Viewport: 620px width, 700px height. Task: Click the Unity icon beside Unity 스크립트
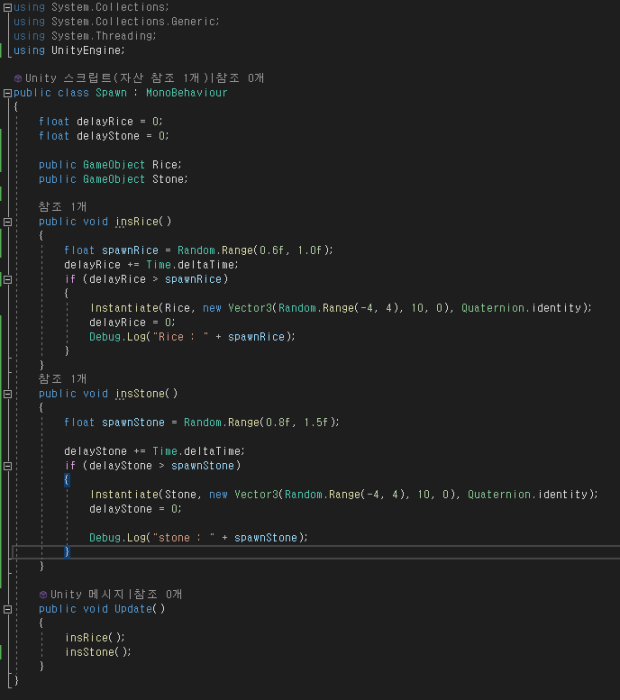pos(18,78)
